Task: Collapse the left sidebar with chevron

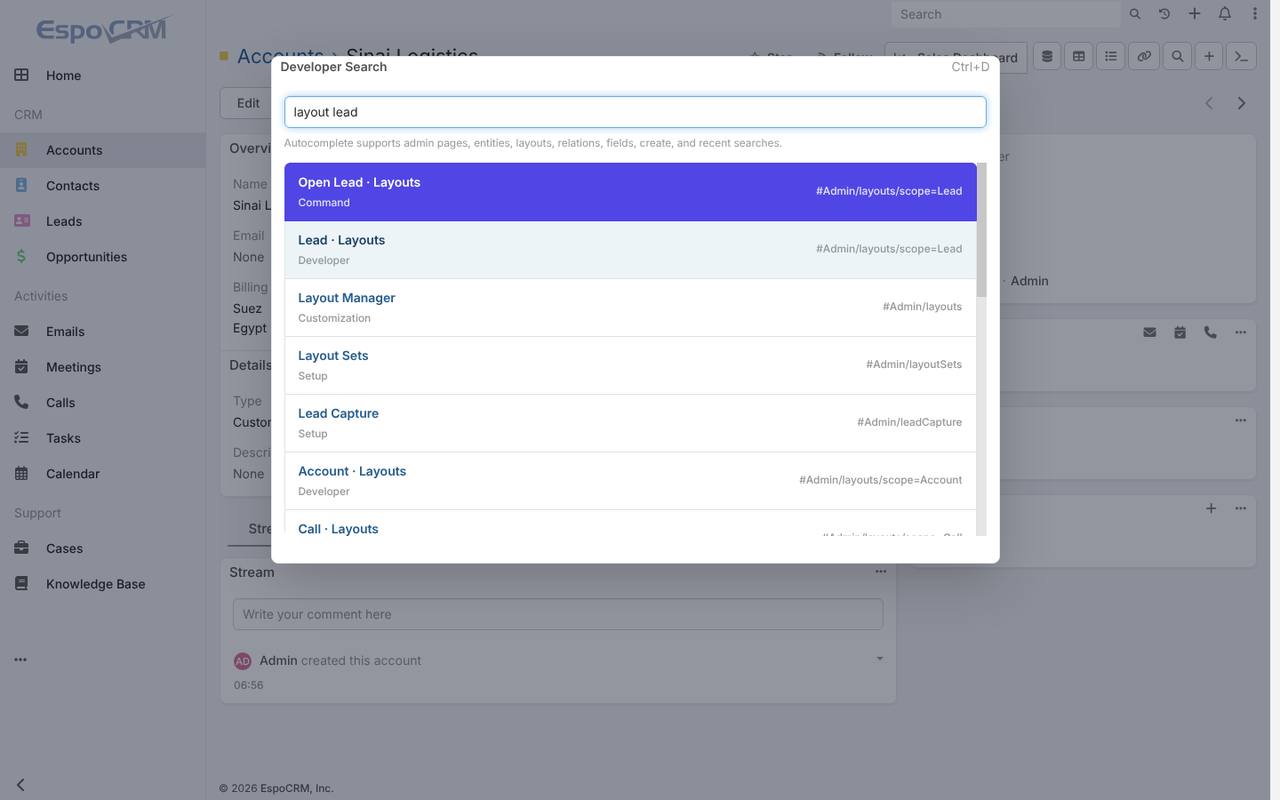Action: 20,785
